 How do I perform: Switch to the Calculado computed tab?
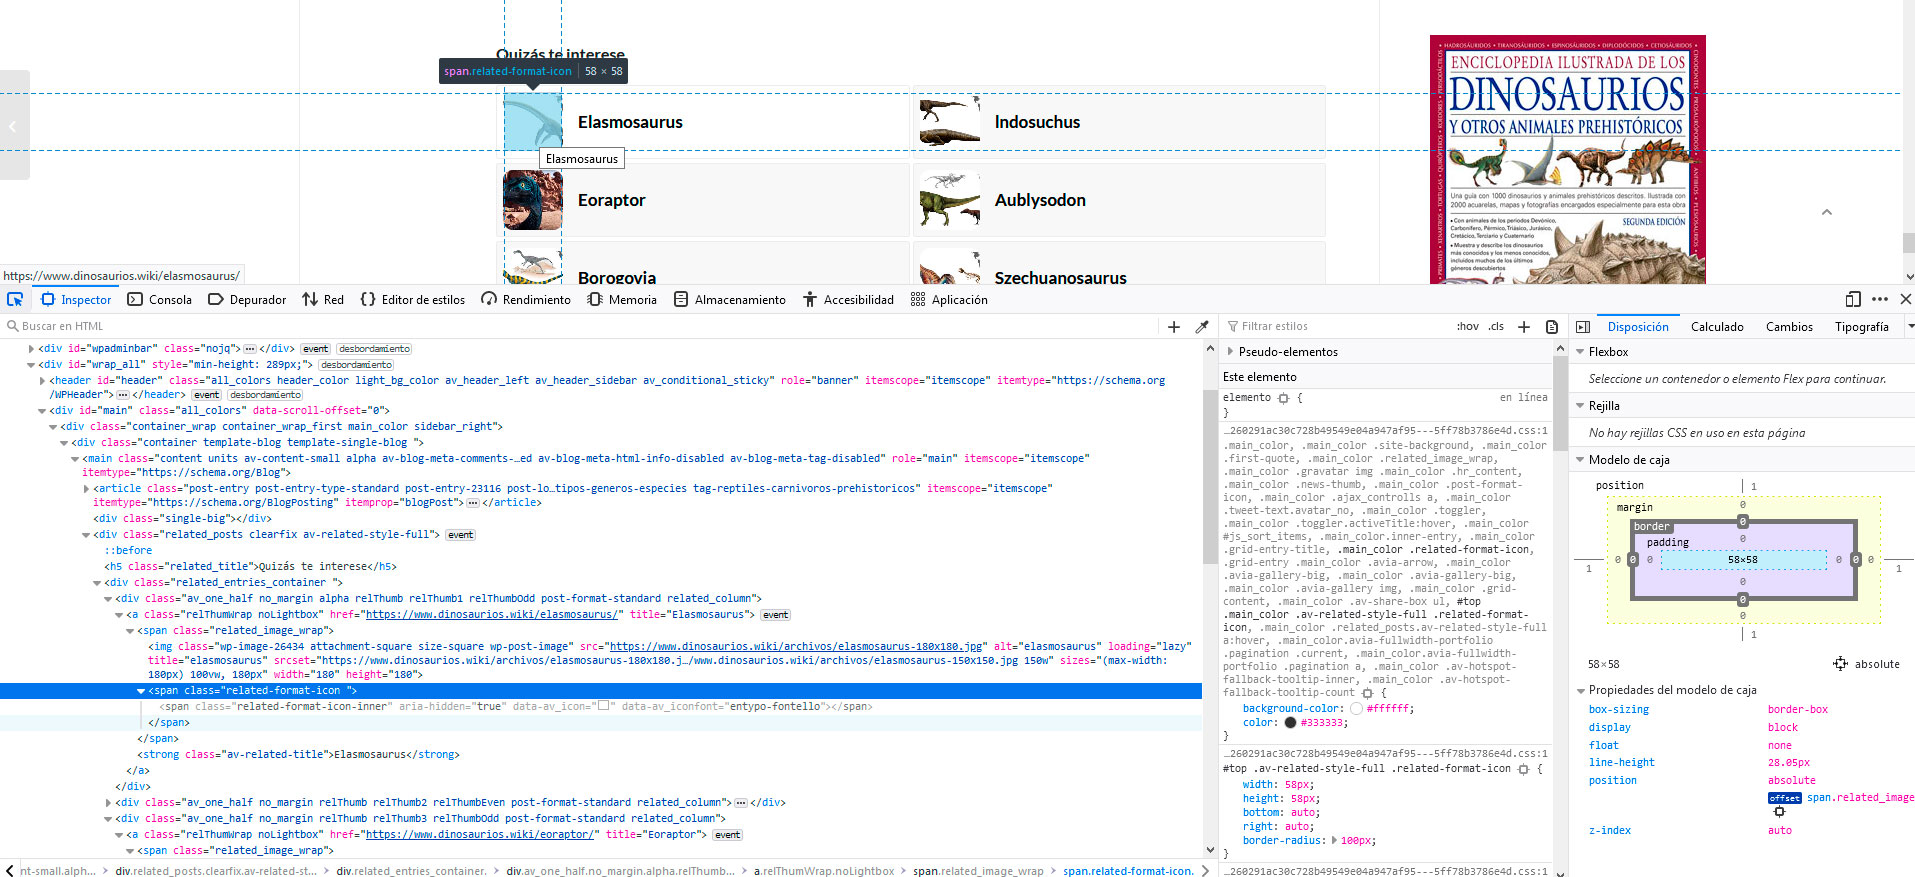pyautogui.click(x=1717, y=327)
